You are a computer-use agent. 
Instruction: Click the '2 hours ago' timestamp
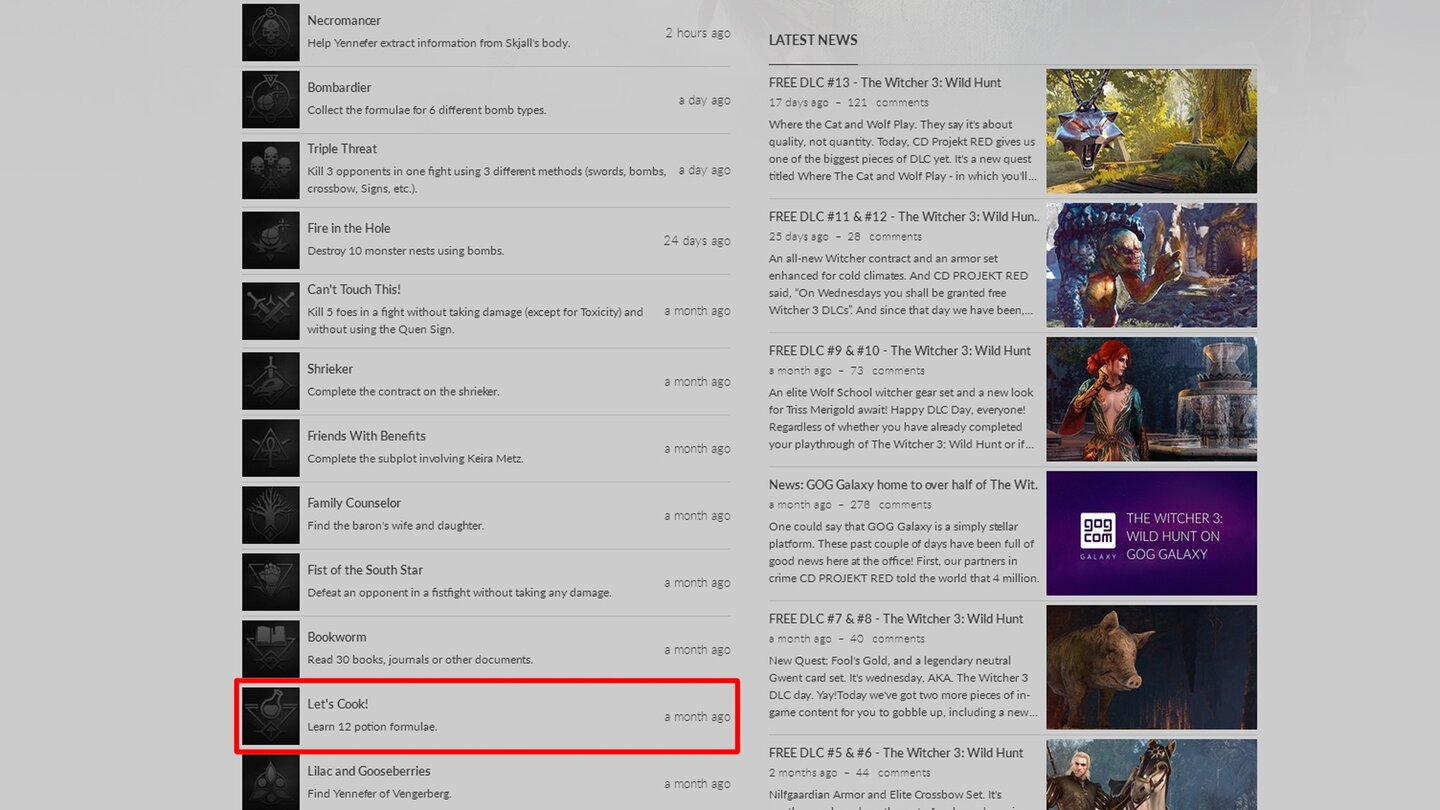coord(698,33)
